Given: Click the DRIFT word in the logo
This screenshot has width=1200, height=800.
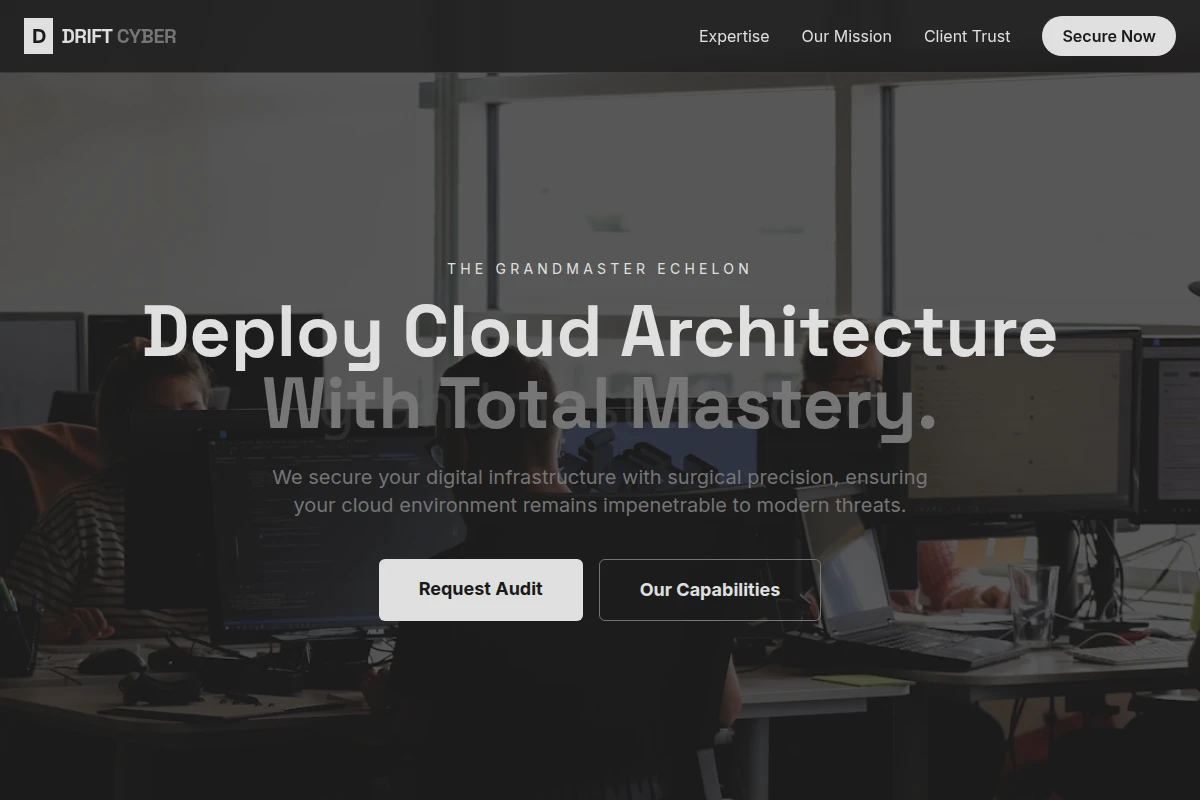Looking at the screenshot, I should (87, 36).
